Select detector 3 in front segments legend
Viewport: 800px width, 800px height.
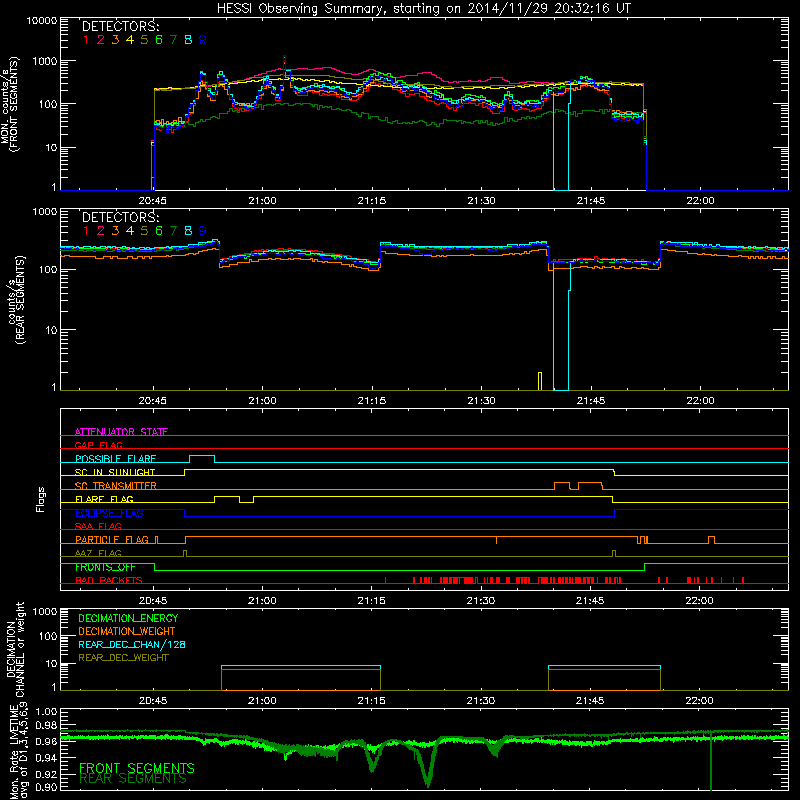click(x=115, y=40)
